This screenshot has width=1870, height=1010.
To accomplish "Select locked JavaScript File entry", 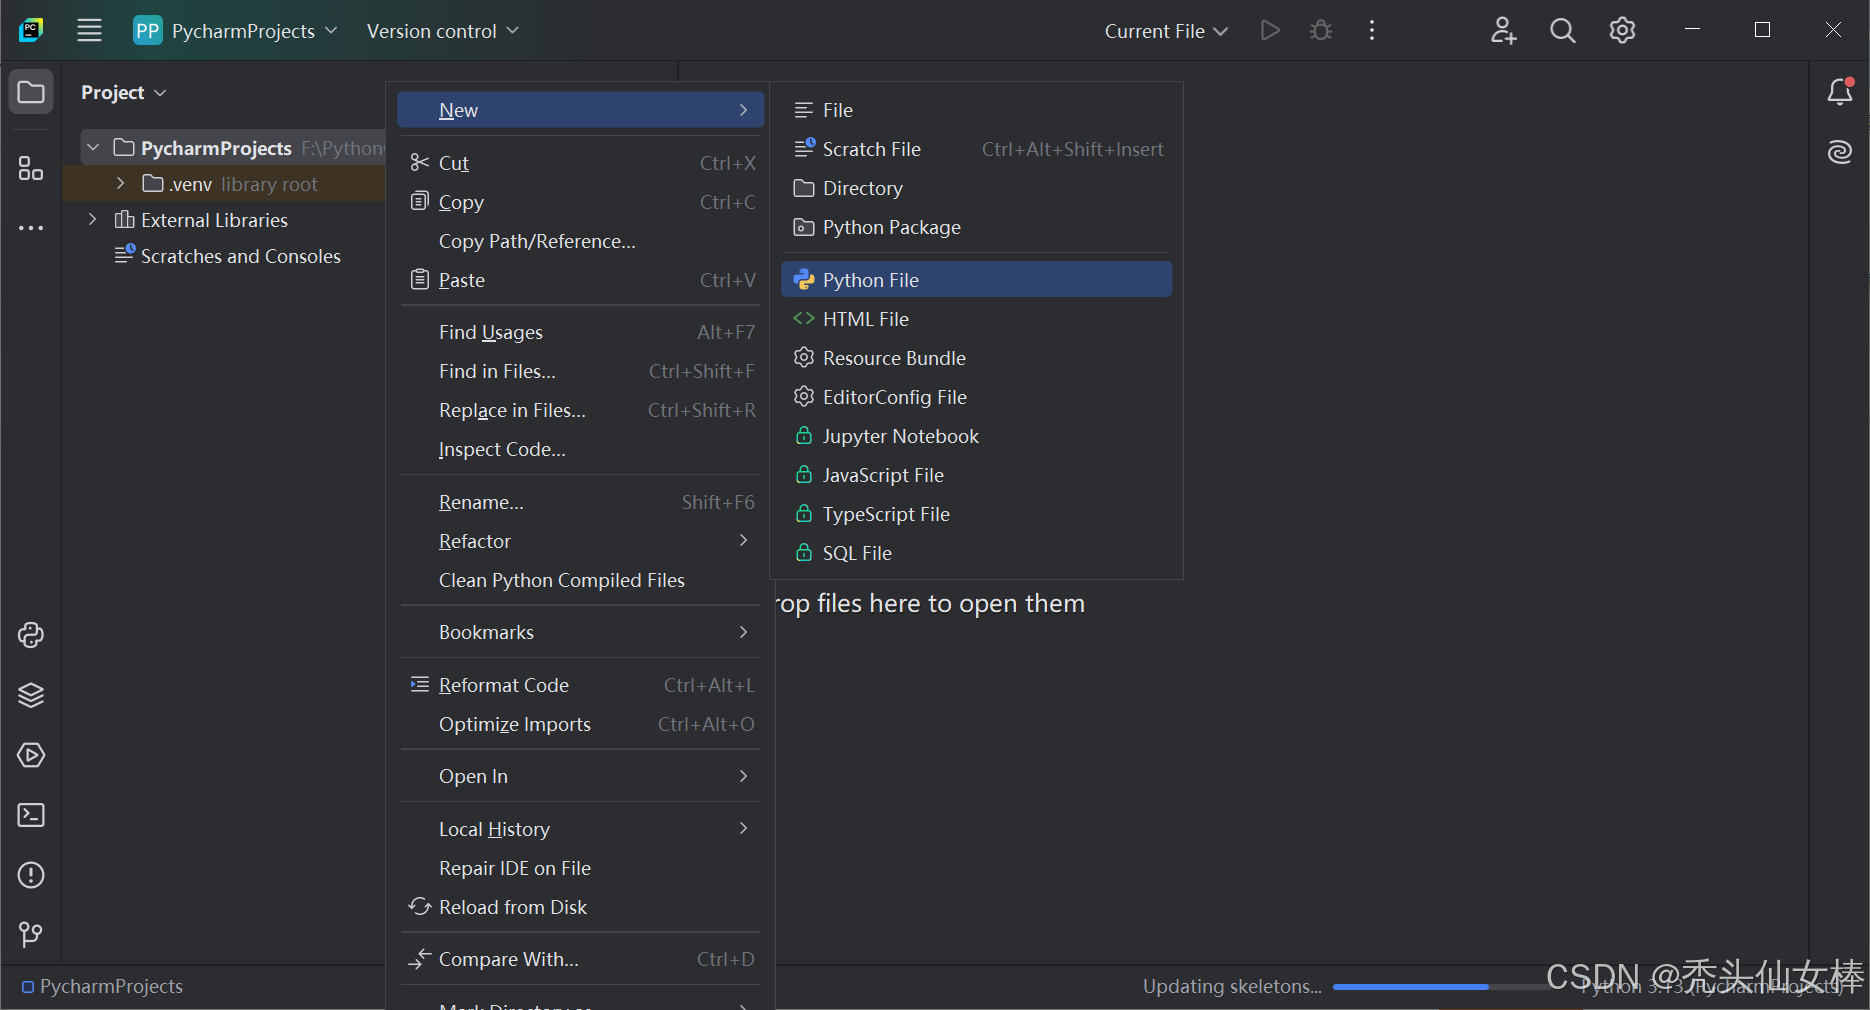I will (976, 475).
